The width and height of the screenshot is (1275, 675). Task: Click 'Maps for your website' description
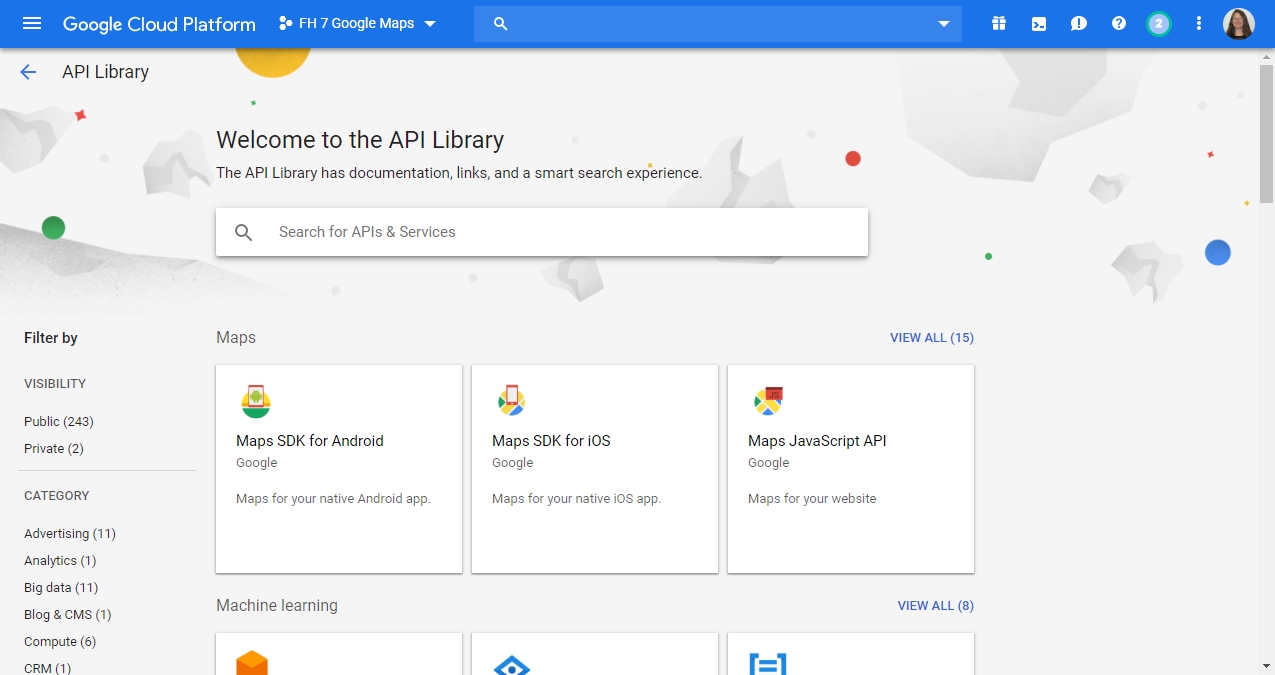pyautogui.click(x=812, y=499)
